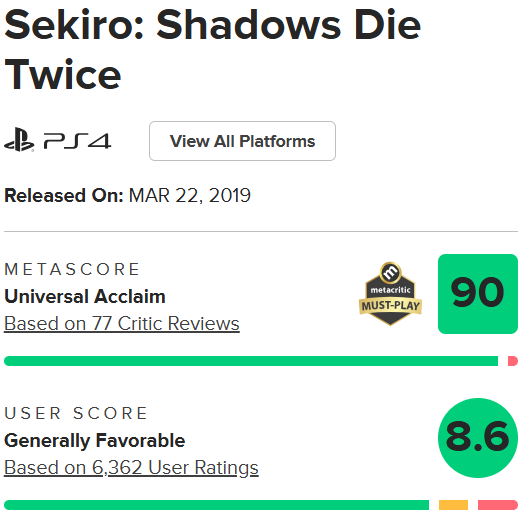Image resolution: width=527 pixels, height=519 pixels.
Task: Click the PS4 platform wordmark
Action: pos(77,141)
